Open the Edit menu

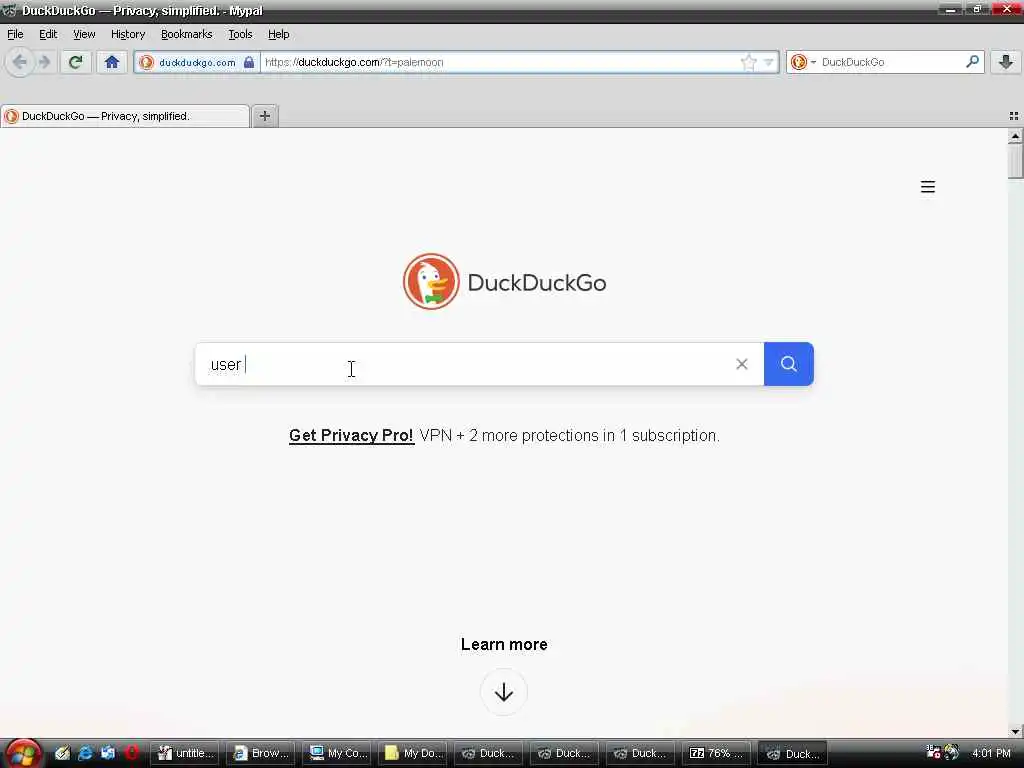[48, 34]
